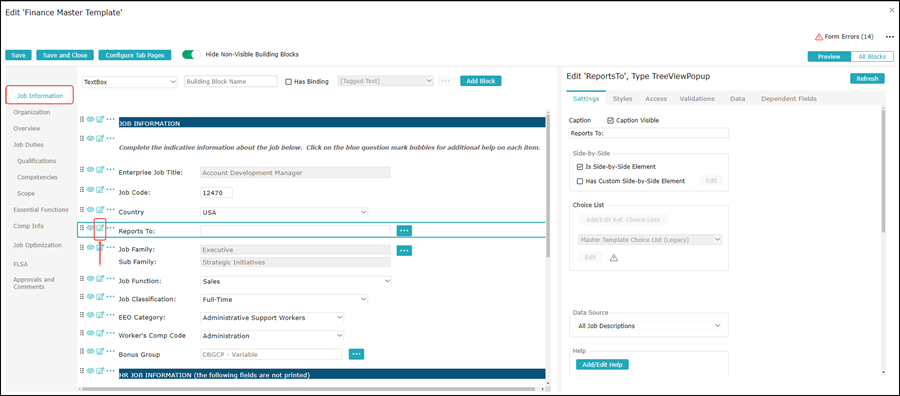The width and height of the screenshot is (900, 396).
Task: Uncheck Is Side-by-Side Element
Action: click(x=580, y=167)
